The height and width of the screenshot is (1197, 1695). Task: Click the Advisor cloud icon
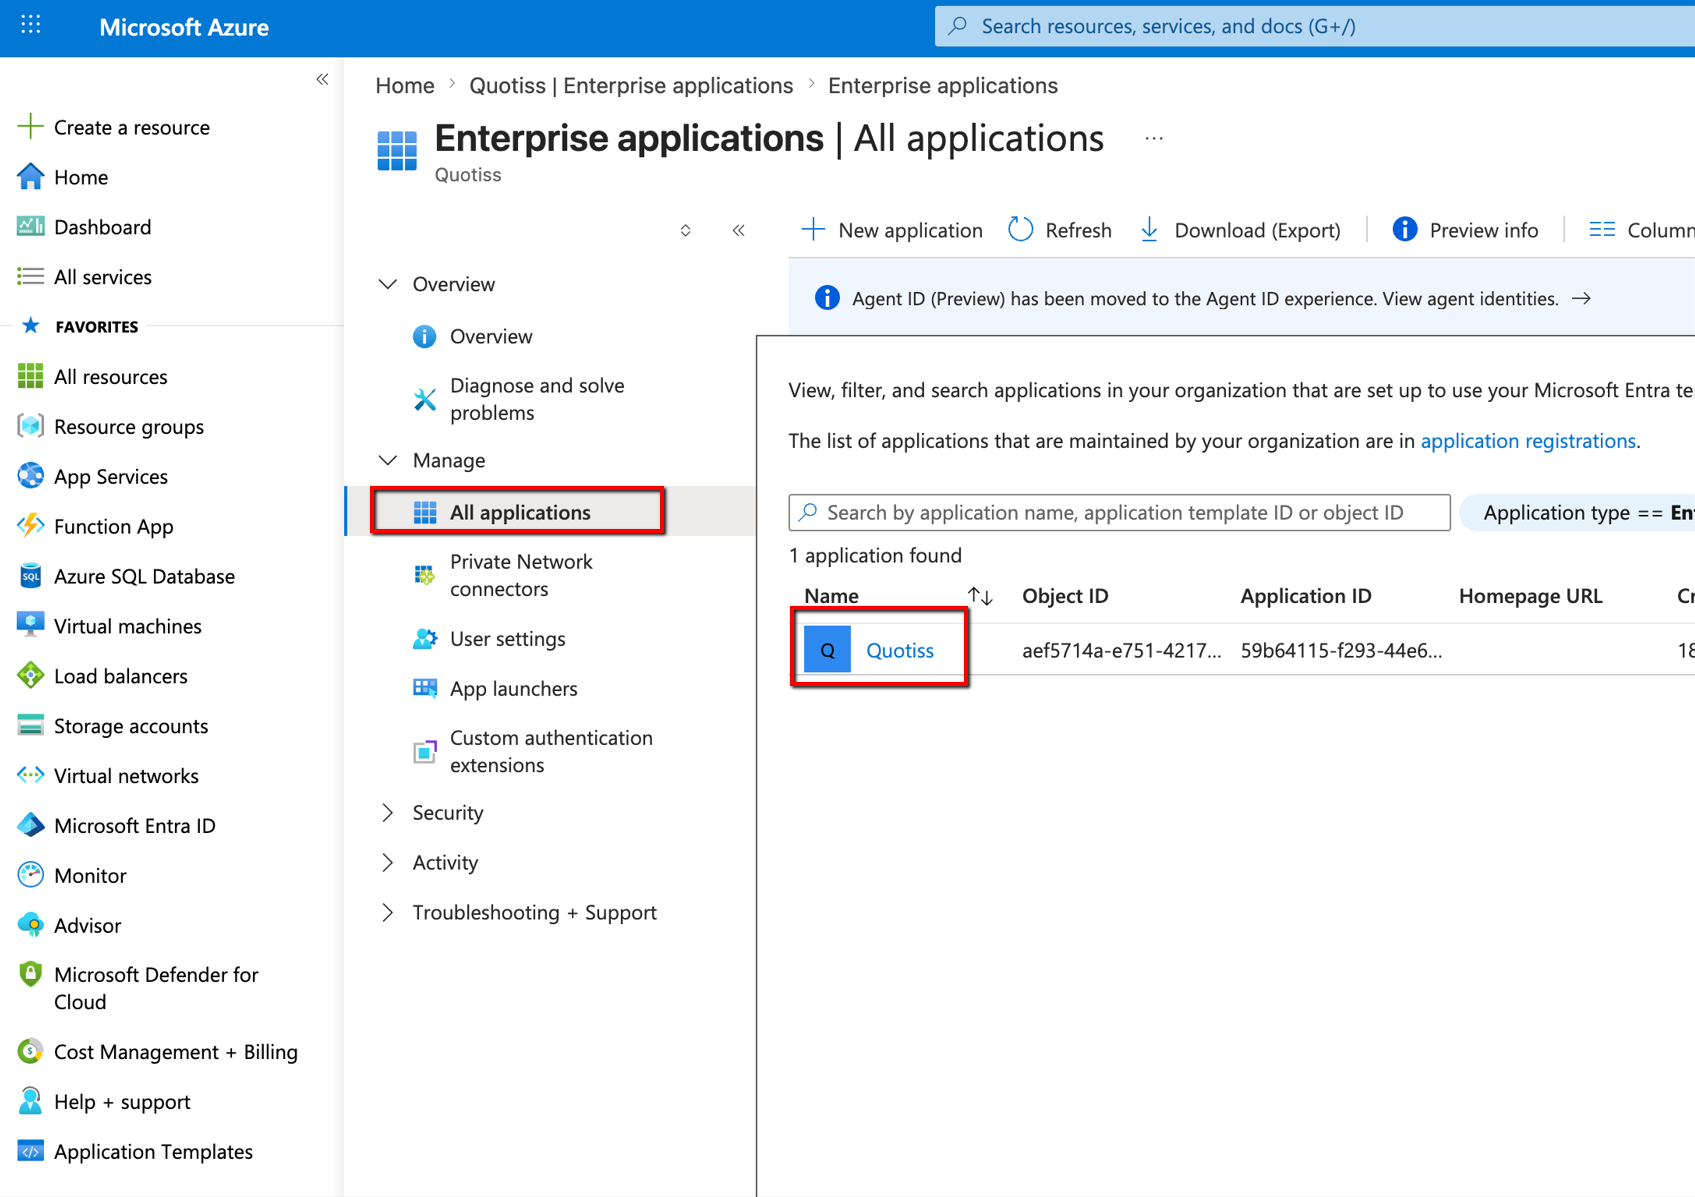31,925
